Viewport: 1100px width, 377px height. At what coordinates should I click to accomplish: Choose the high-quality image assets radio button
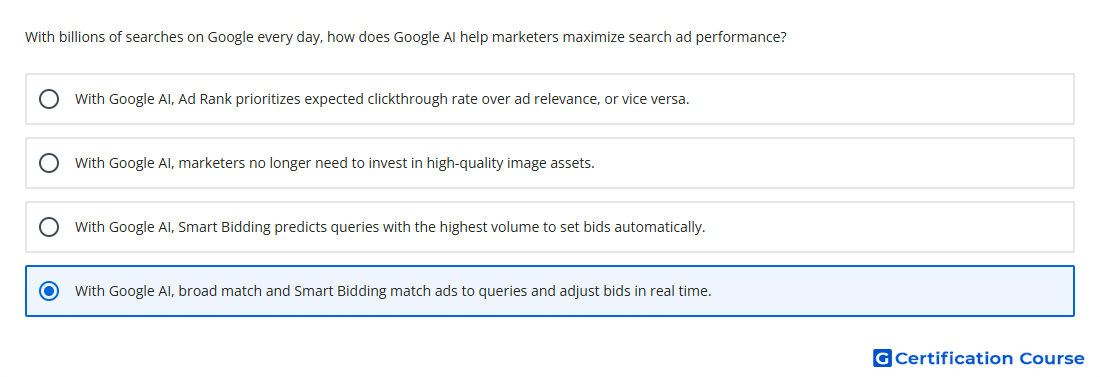(49, 163)
